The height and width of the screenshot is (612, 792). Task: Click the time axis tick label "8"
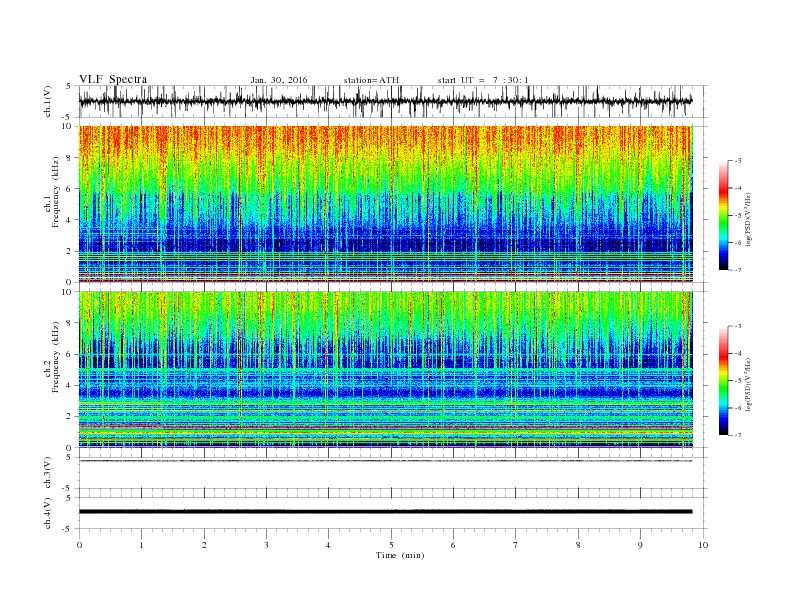pos(578,545)
